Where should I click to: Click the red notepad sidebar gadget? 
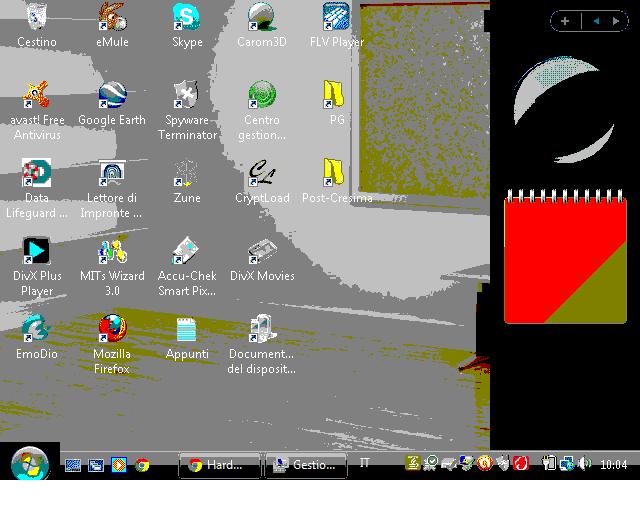[565, 260]
